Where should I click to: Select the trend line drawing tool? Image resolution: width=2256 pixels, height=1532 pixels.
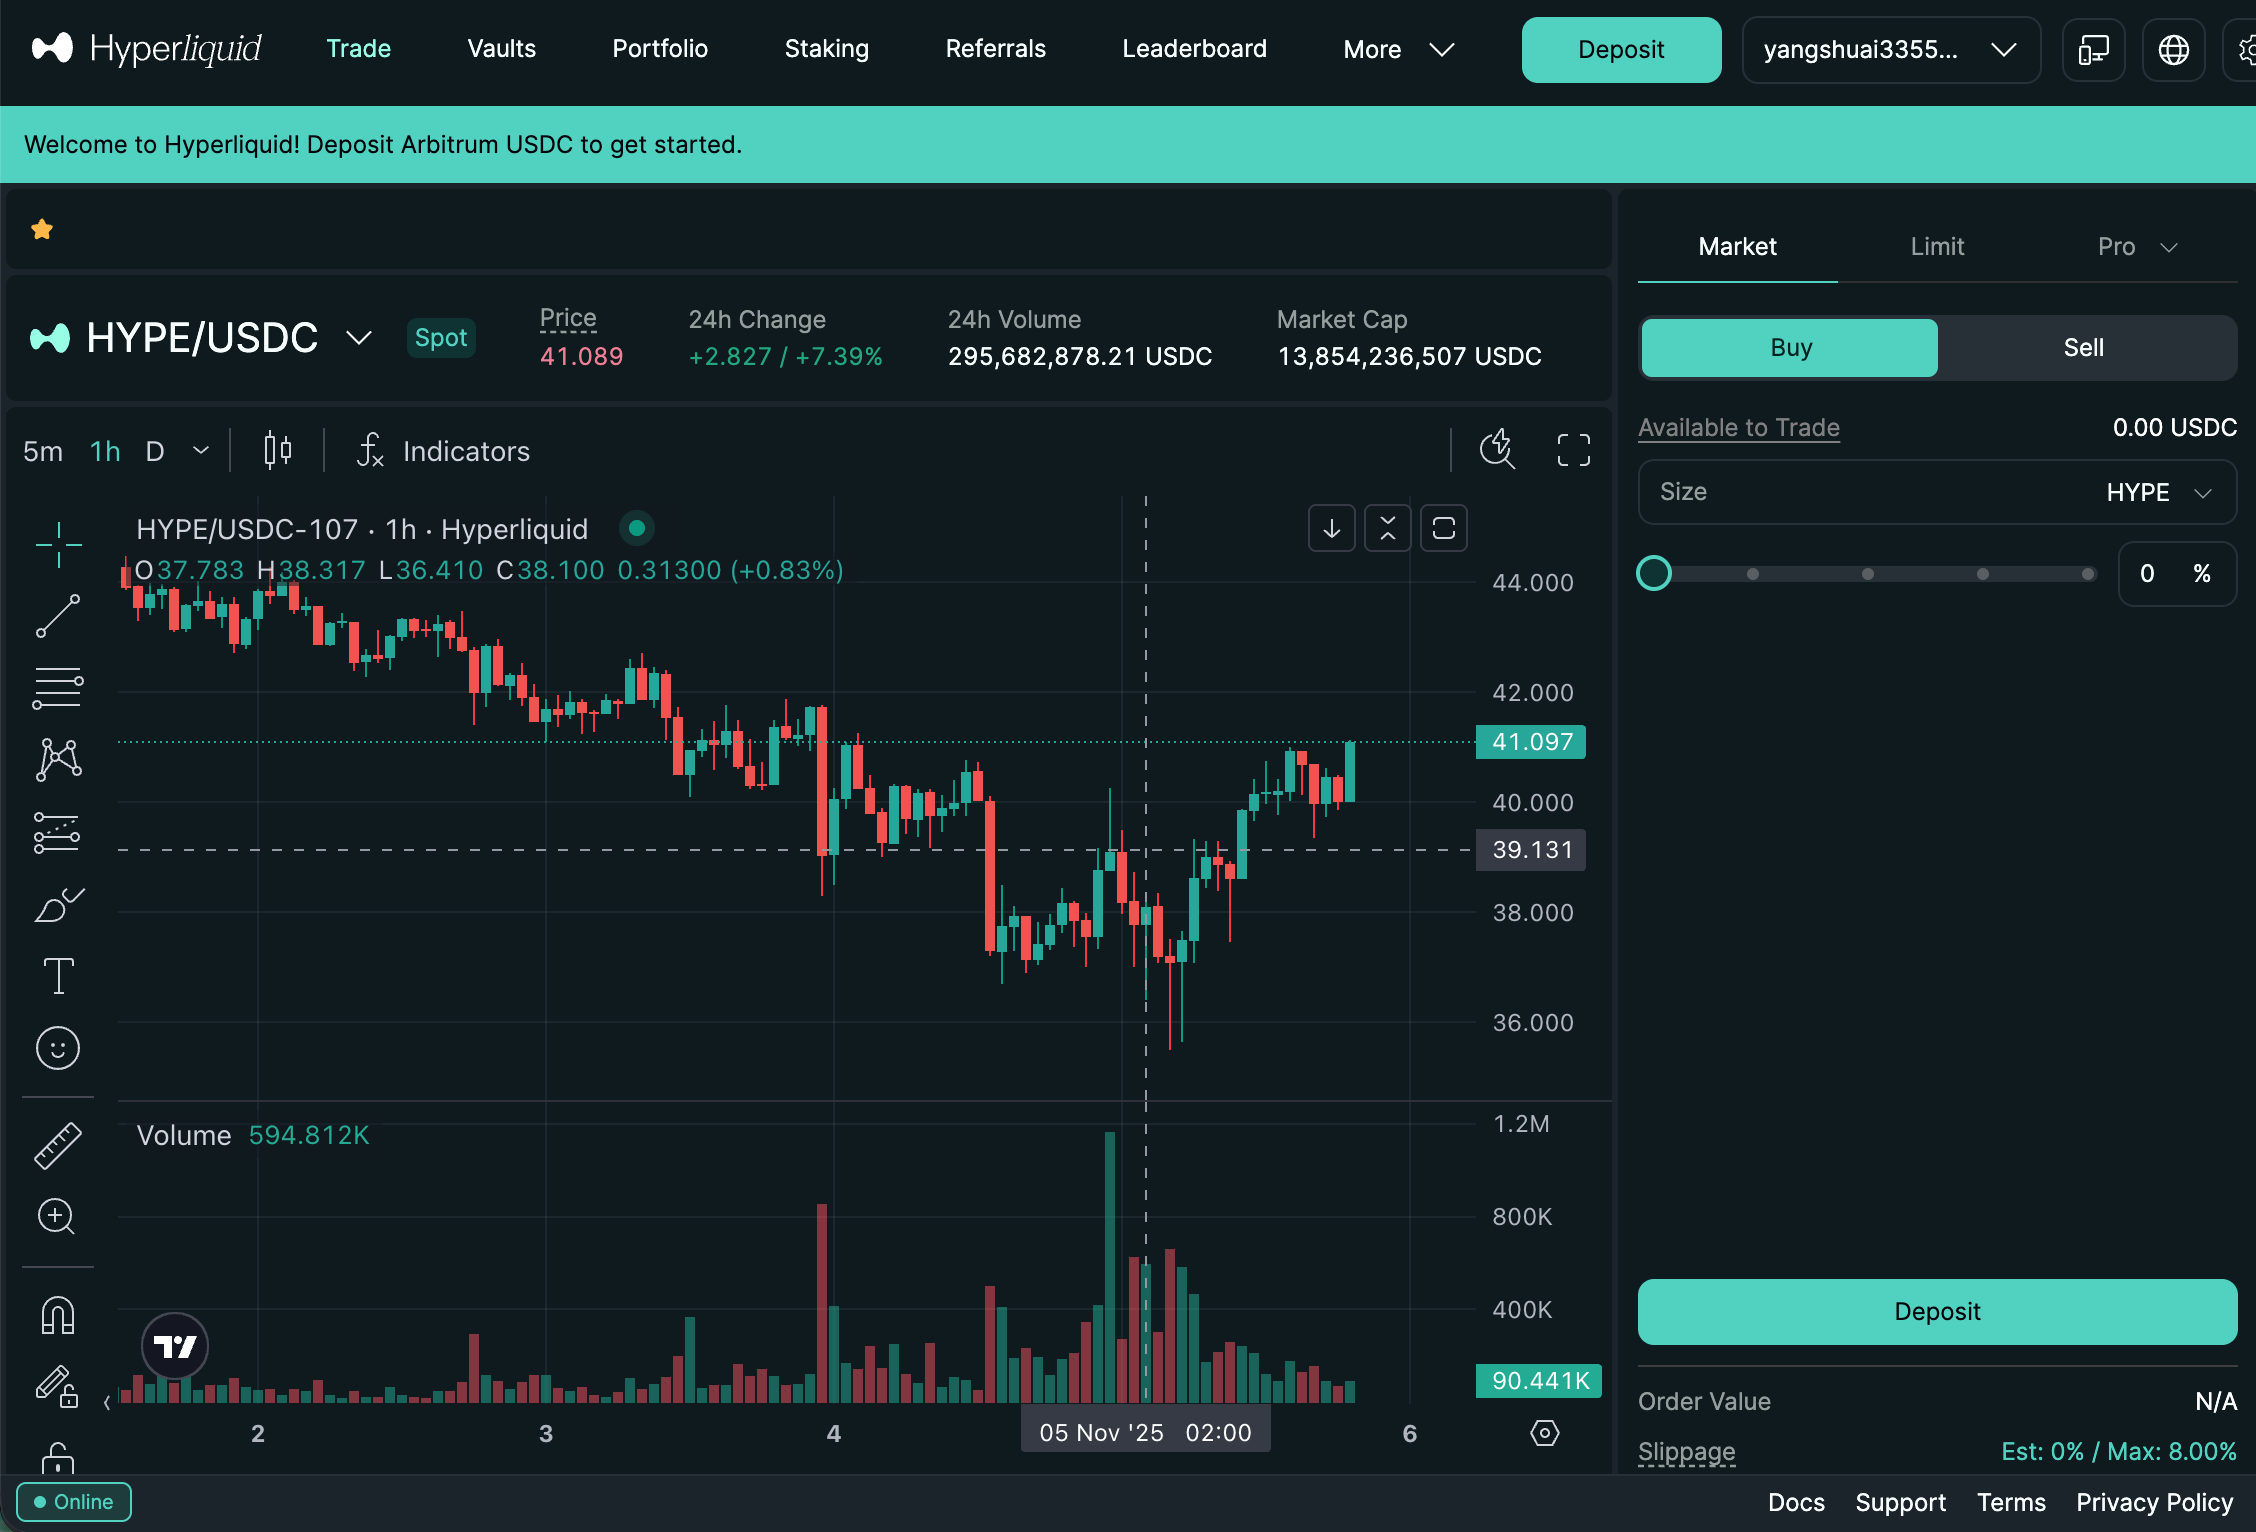tap(57, 615)
